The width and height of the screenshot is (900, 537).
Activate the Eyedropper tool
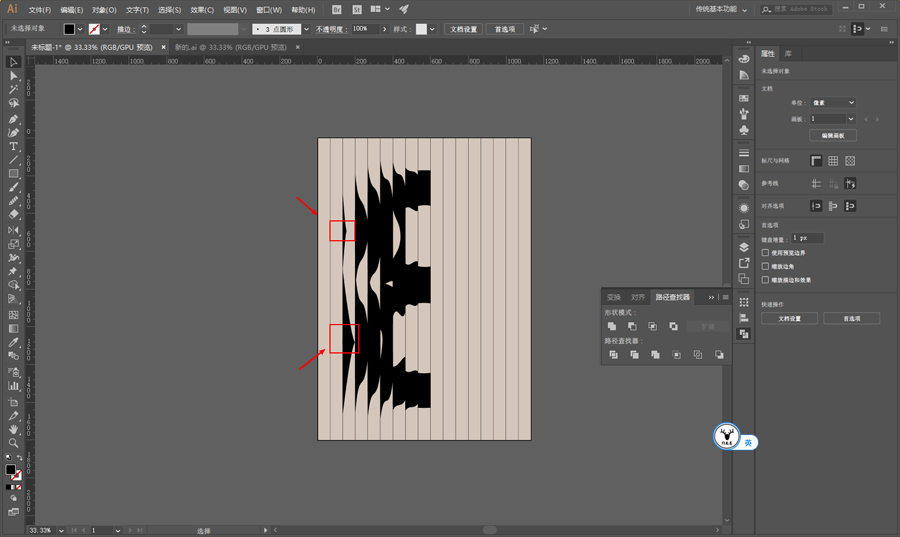pyautogui.click(x=13, y=343)
